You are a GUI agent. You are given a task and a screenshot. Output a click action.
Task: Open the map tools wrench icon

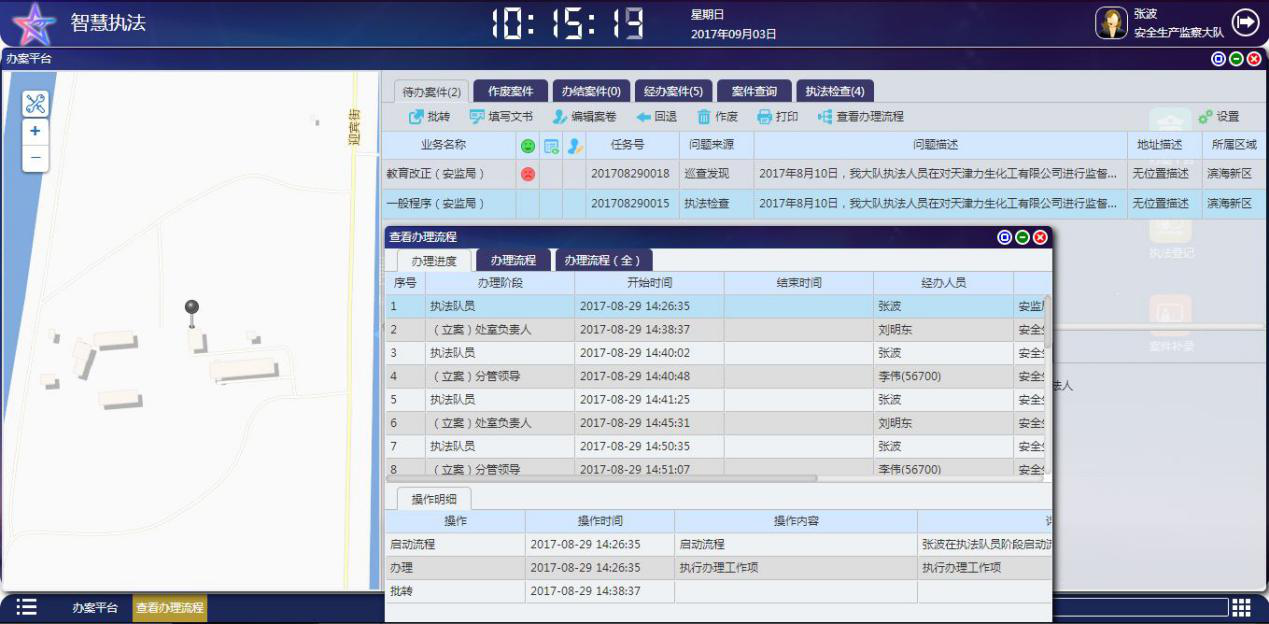tap(35, 104)
